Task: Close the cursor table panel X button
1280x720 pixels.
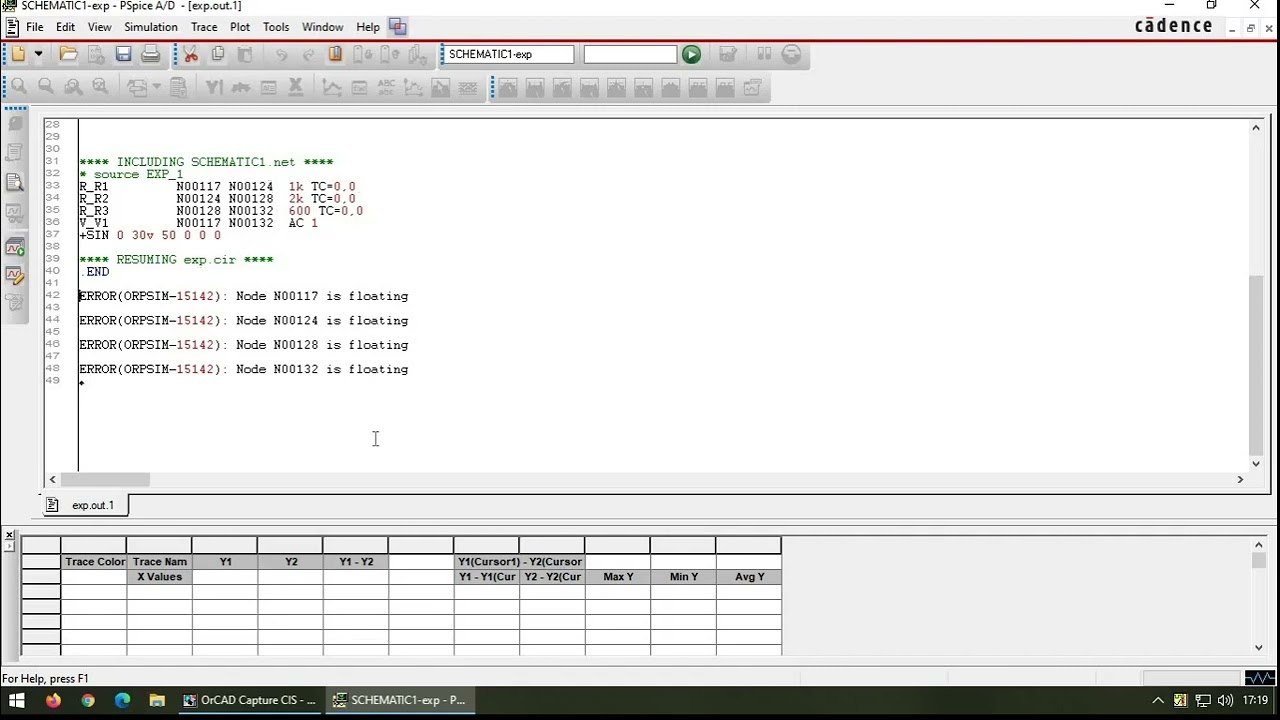Action: pos(9,537)
